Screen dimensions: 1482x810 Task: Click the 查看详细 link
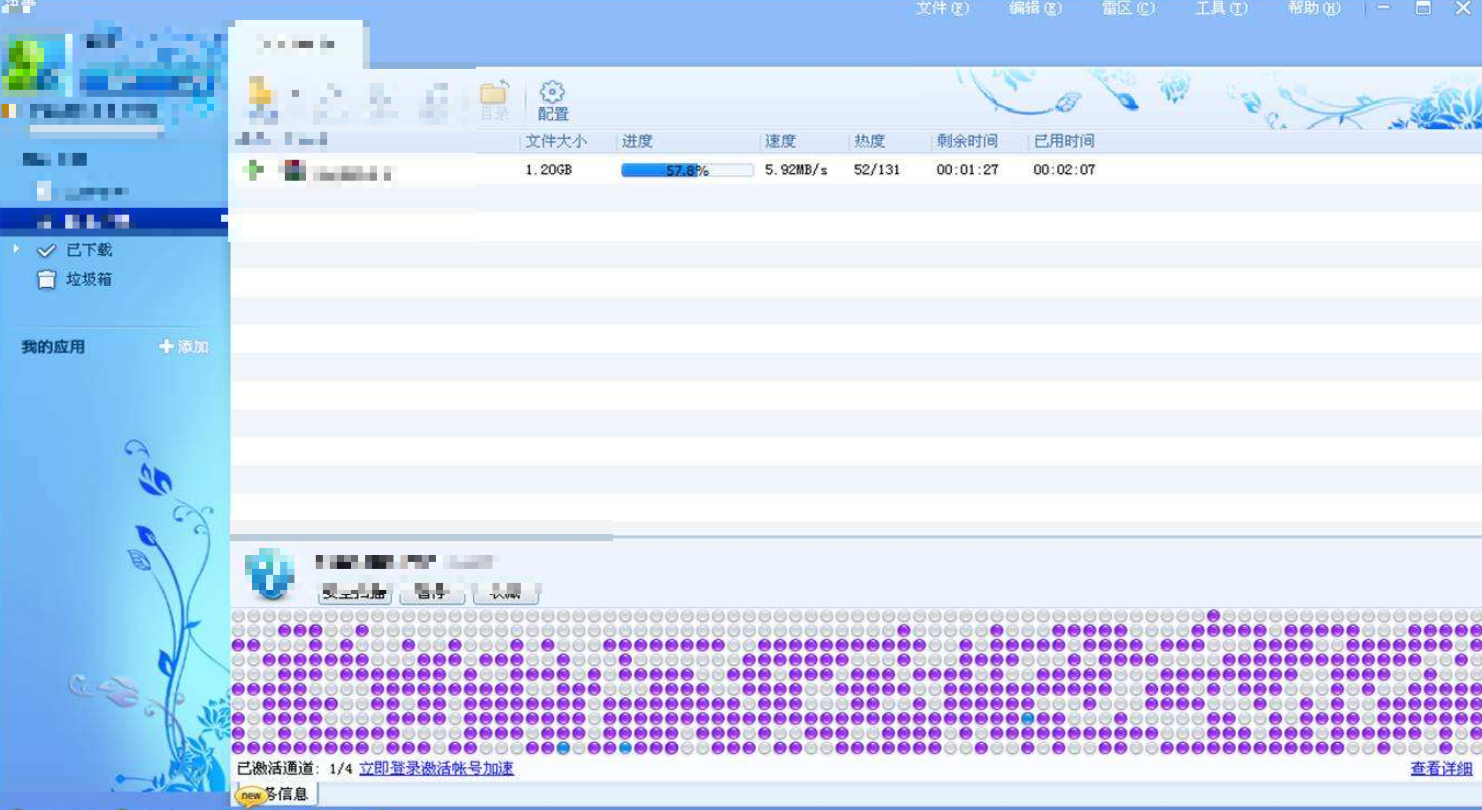pyautogui.click(x=1440, y=768)
